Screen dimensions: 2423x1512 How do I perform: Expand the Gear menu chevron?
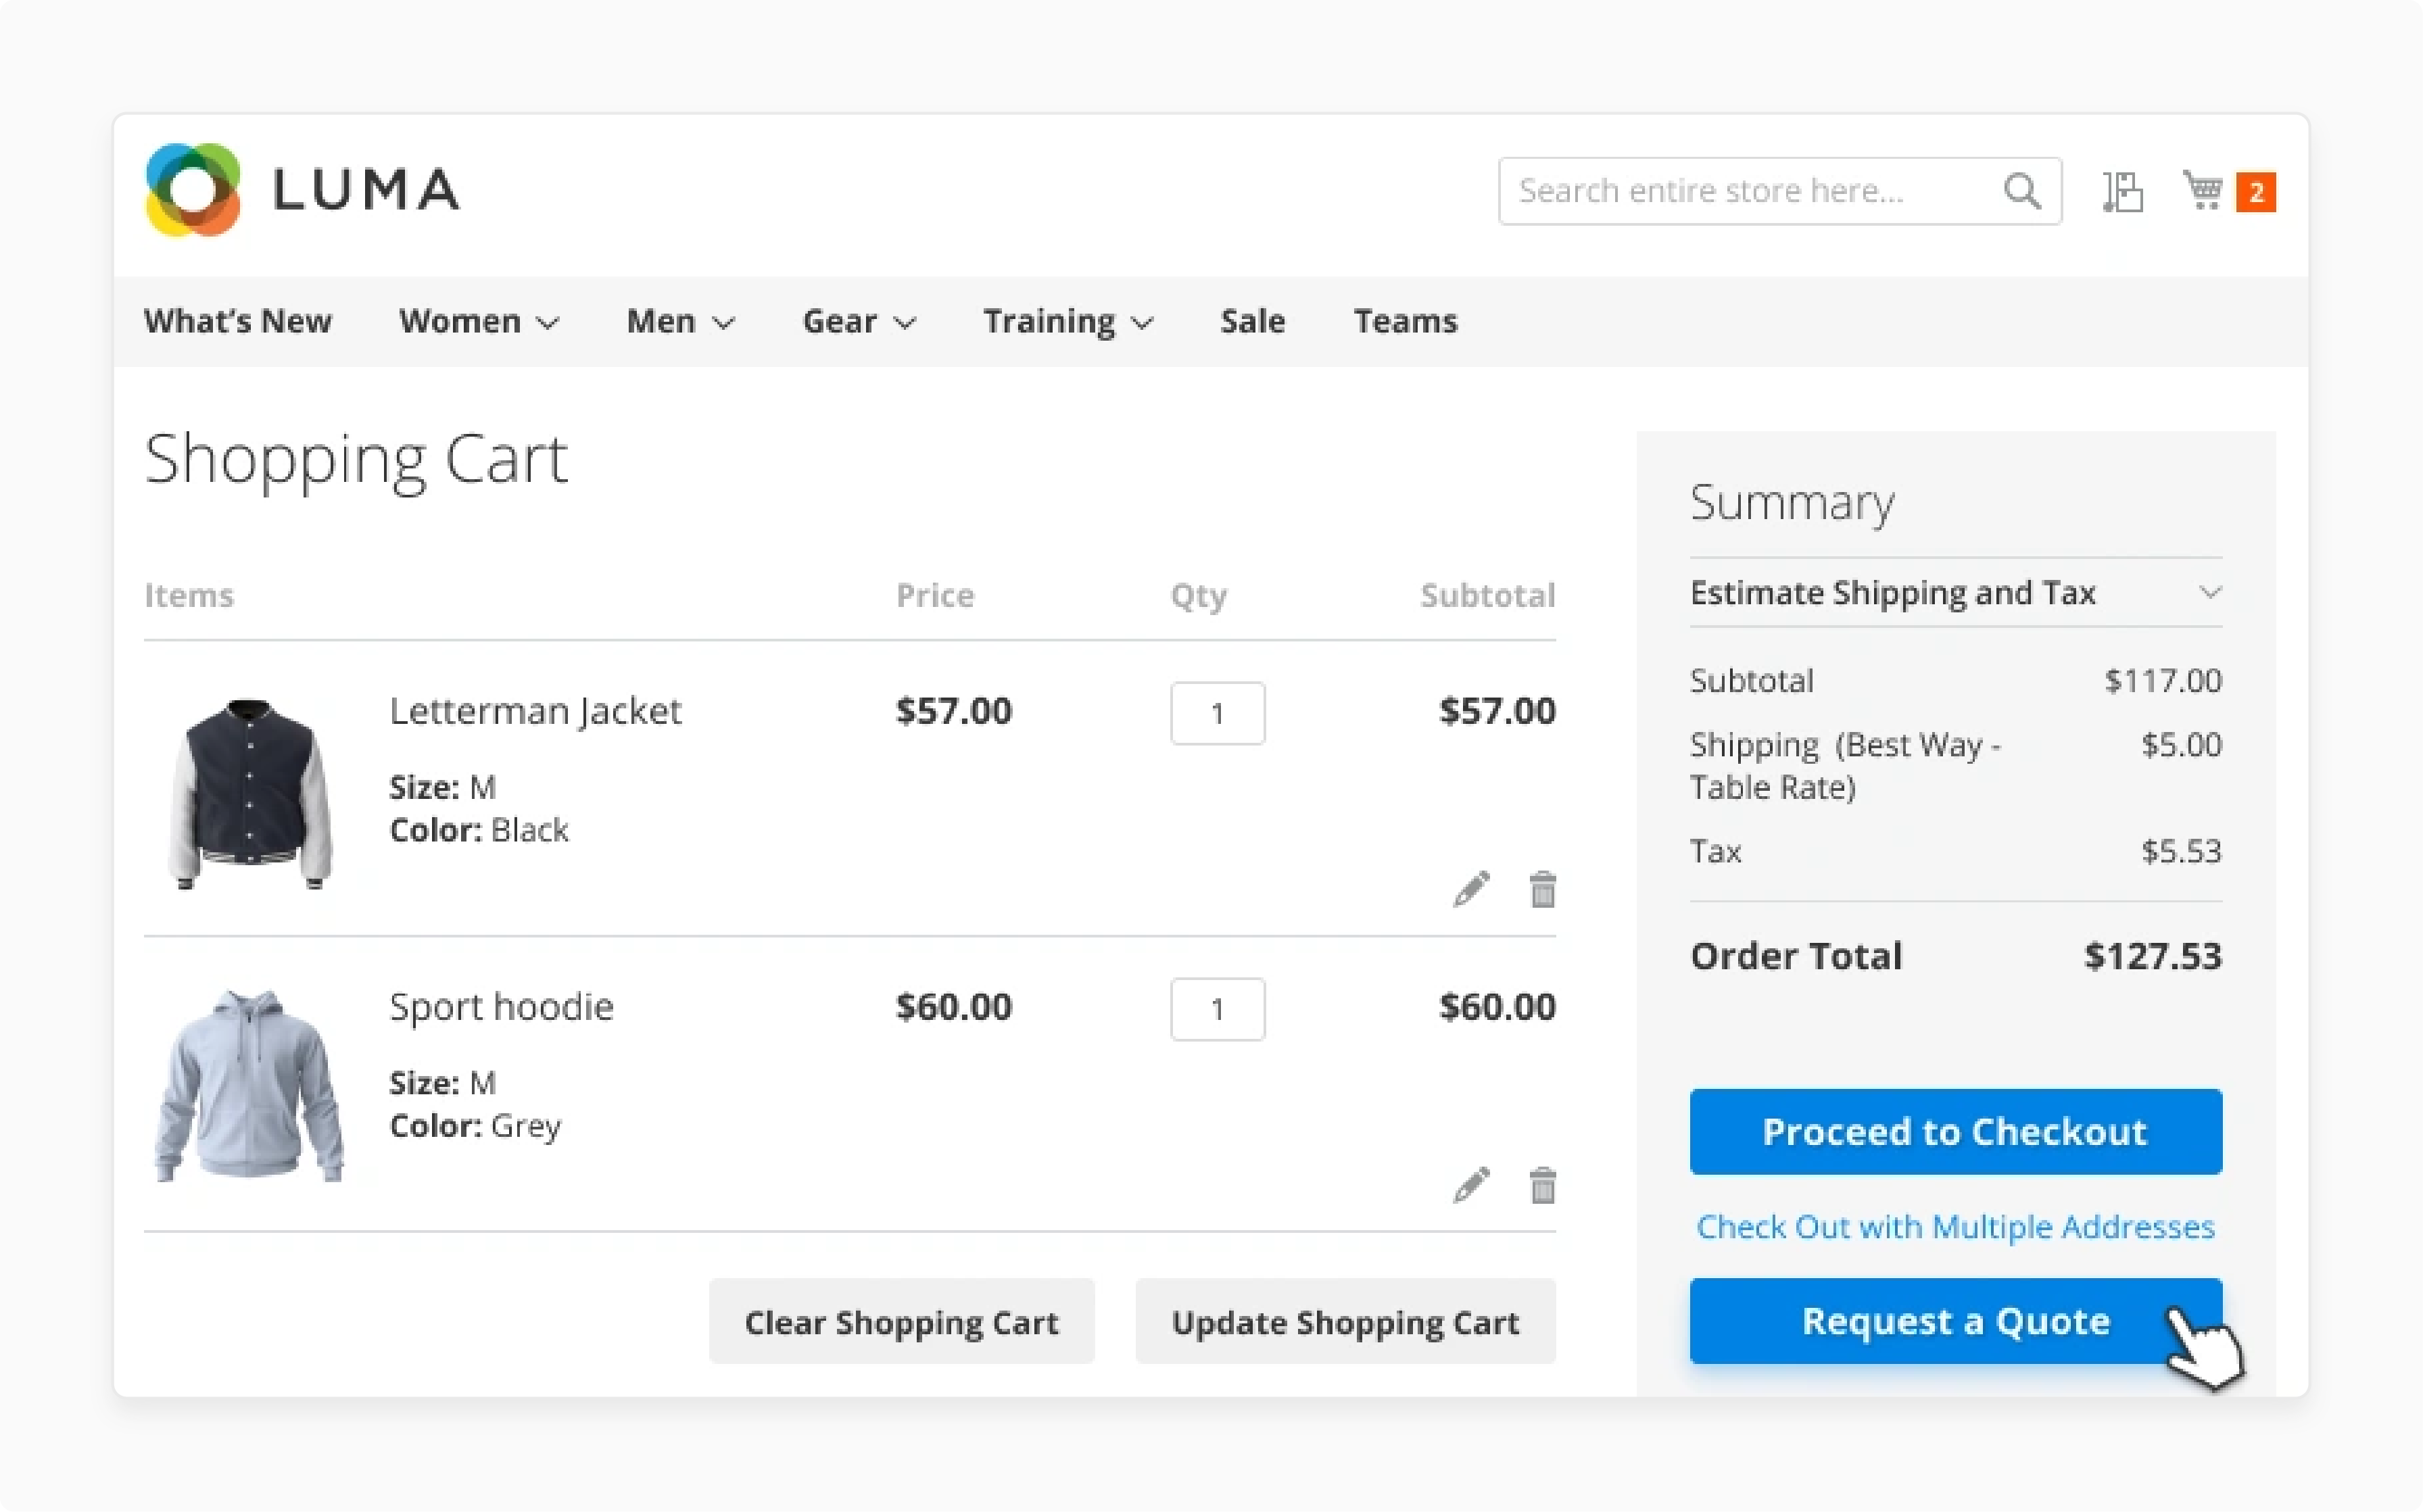(x=904, y=323)
